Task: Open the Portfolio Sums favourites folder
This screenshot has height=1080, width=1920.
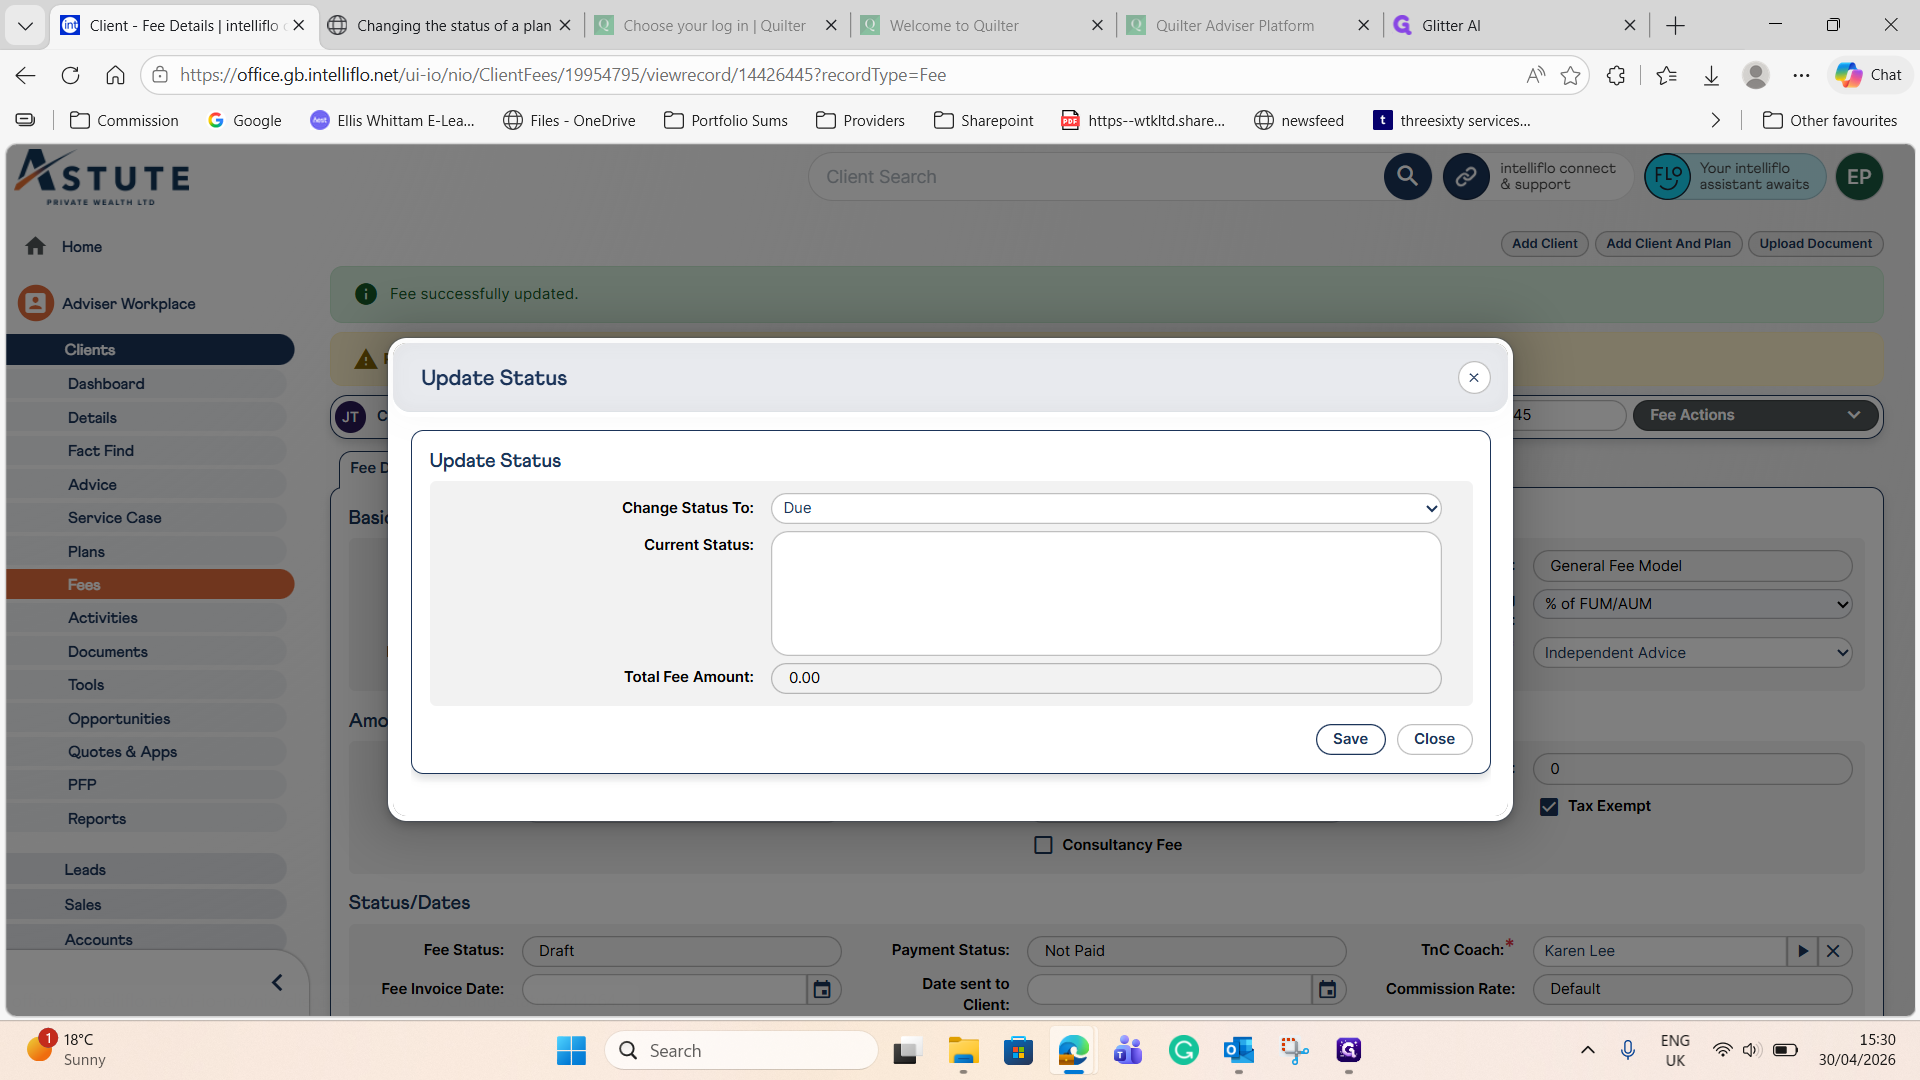Action: tap(726, 120)
